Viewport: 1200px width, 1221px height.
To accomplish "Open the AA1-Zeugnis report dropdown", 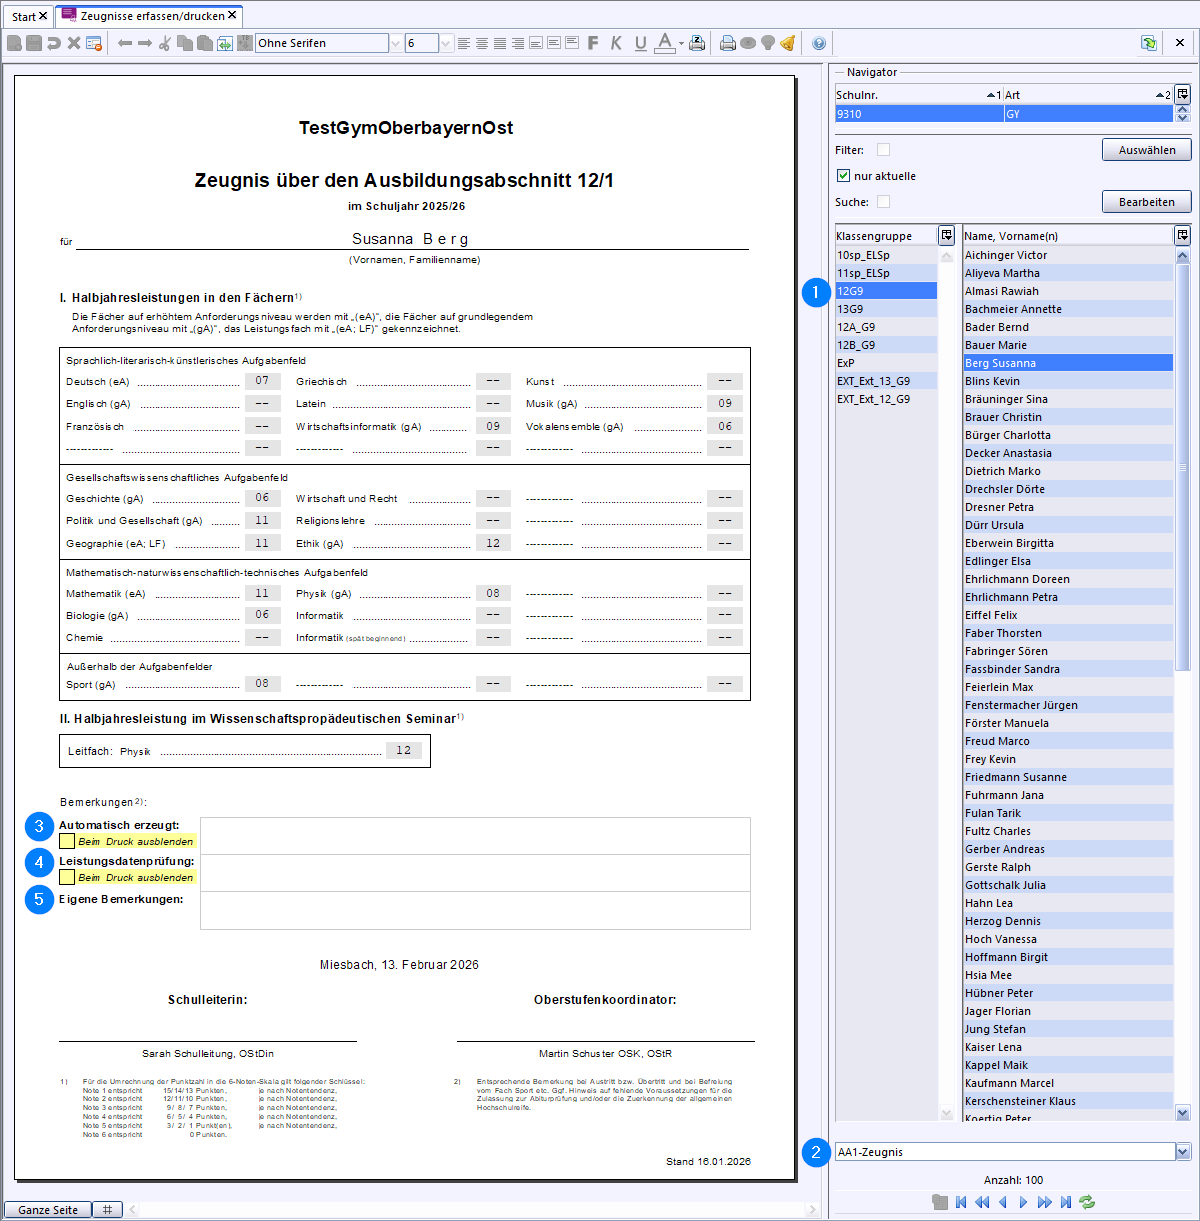I will point(1183,1152).
